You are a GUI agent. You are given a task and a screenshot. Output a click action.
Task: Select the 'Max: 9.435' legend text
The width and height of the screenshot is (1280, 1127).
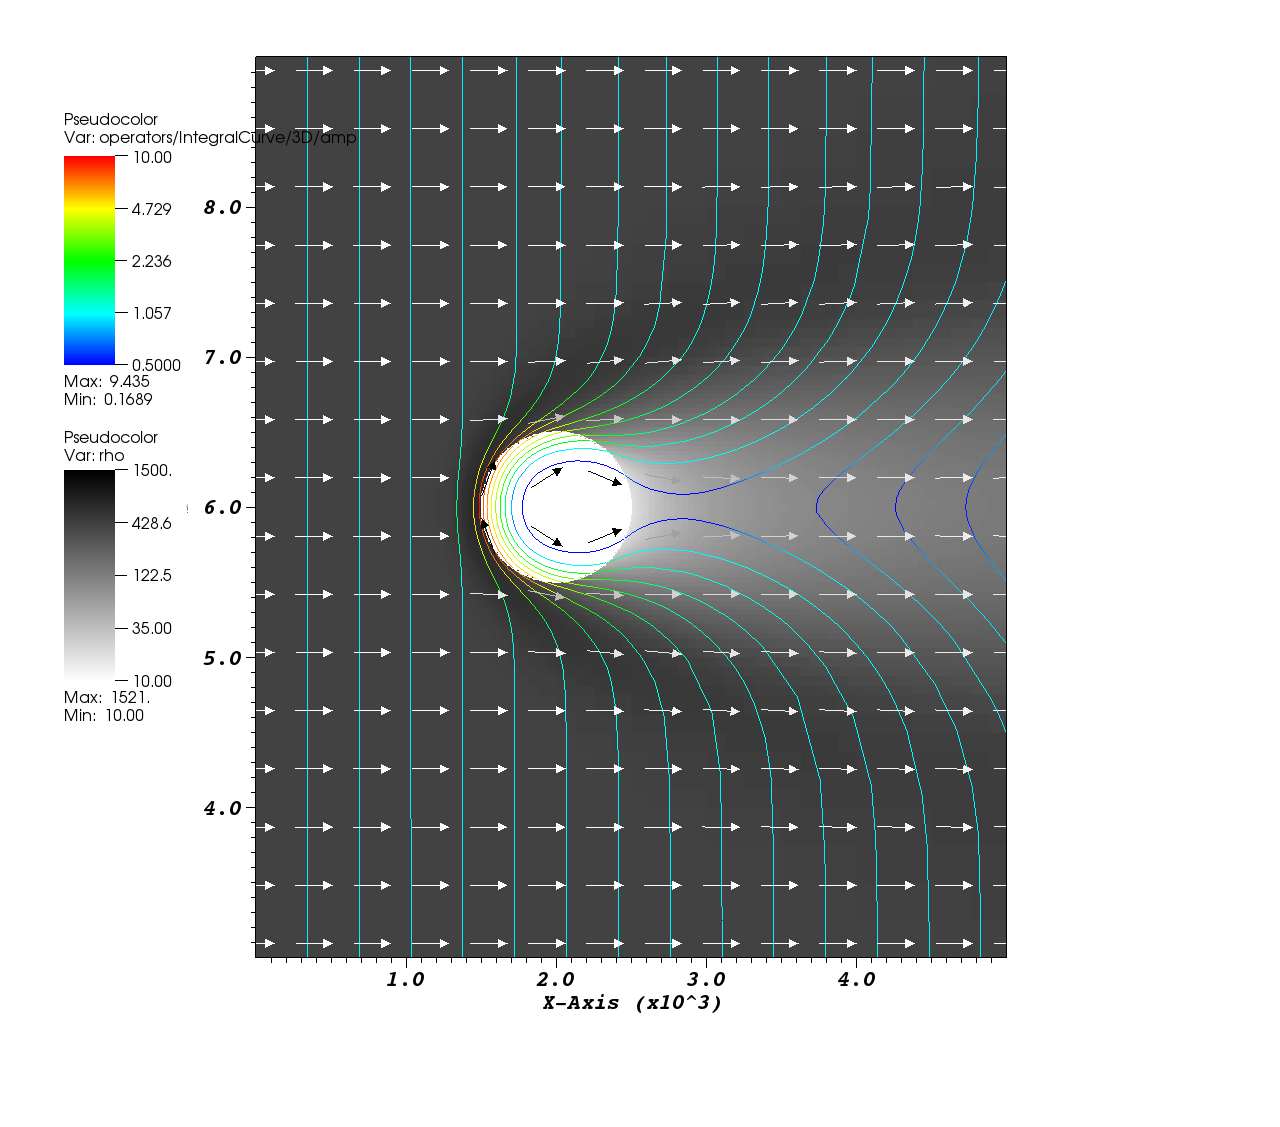tap(107, 381)
